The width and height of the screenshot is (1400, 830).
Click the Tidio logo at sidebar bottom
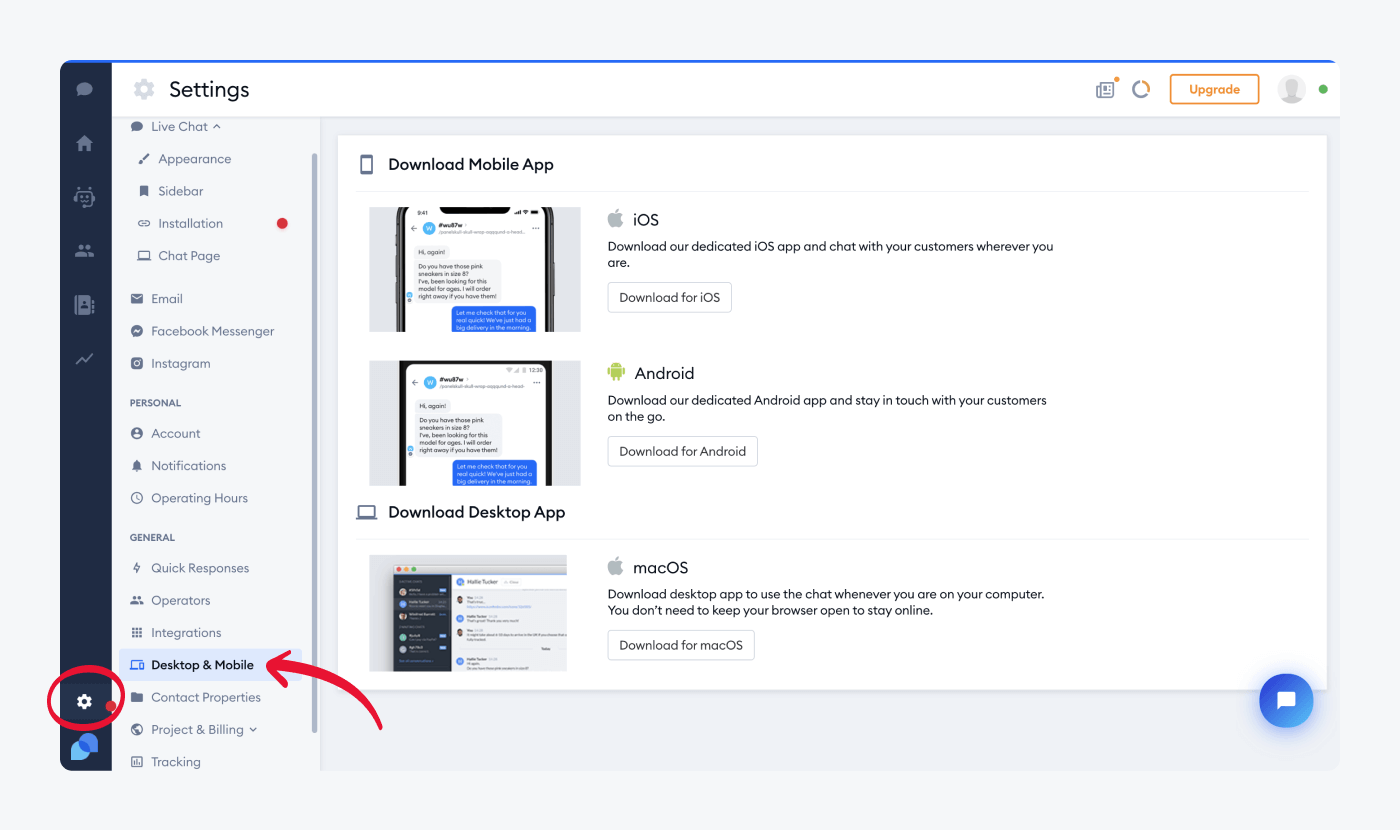point(84,746)
